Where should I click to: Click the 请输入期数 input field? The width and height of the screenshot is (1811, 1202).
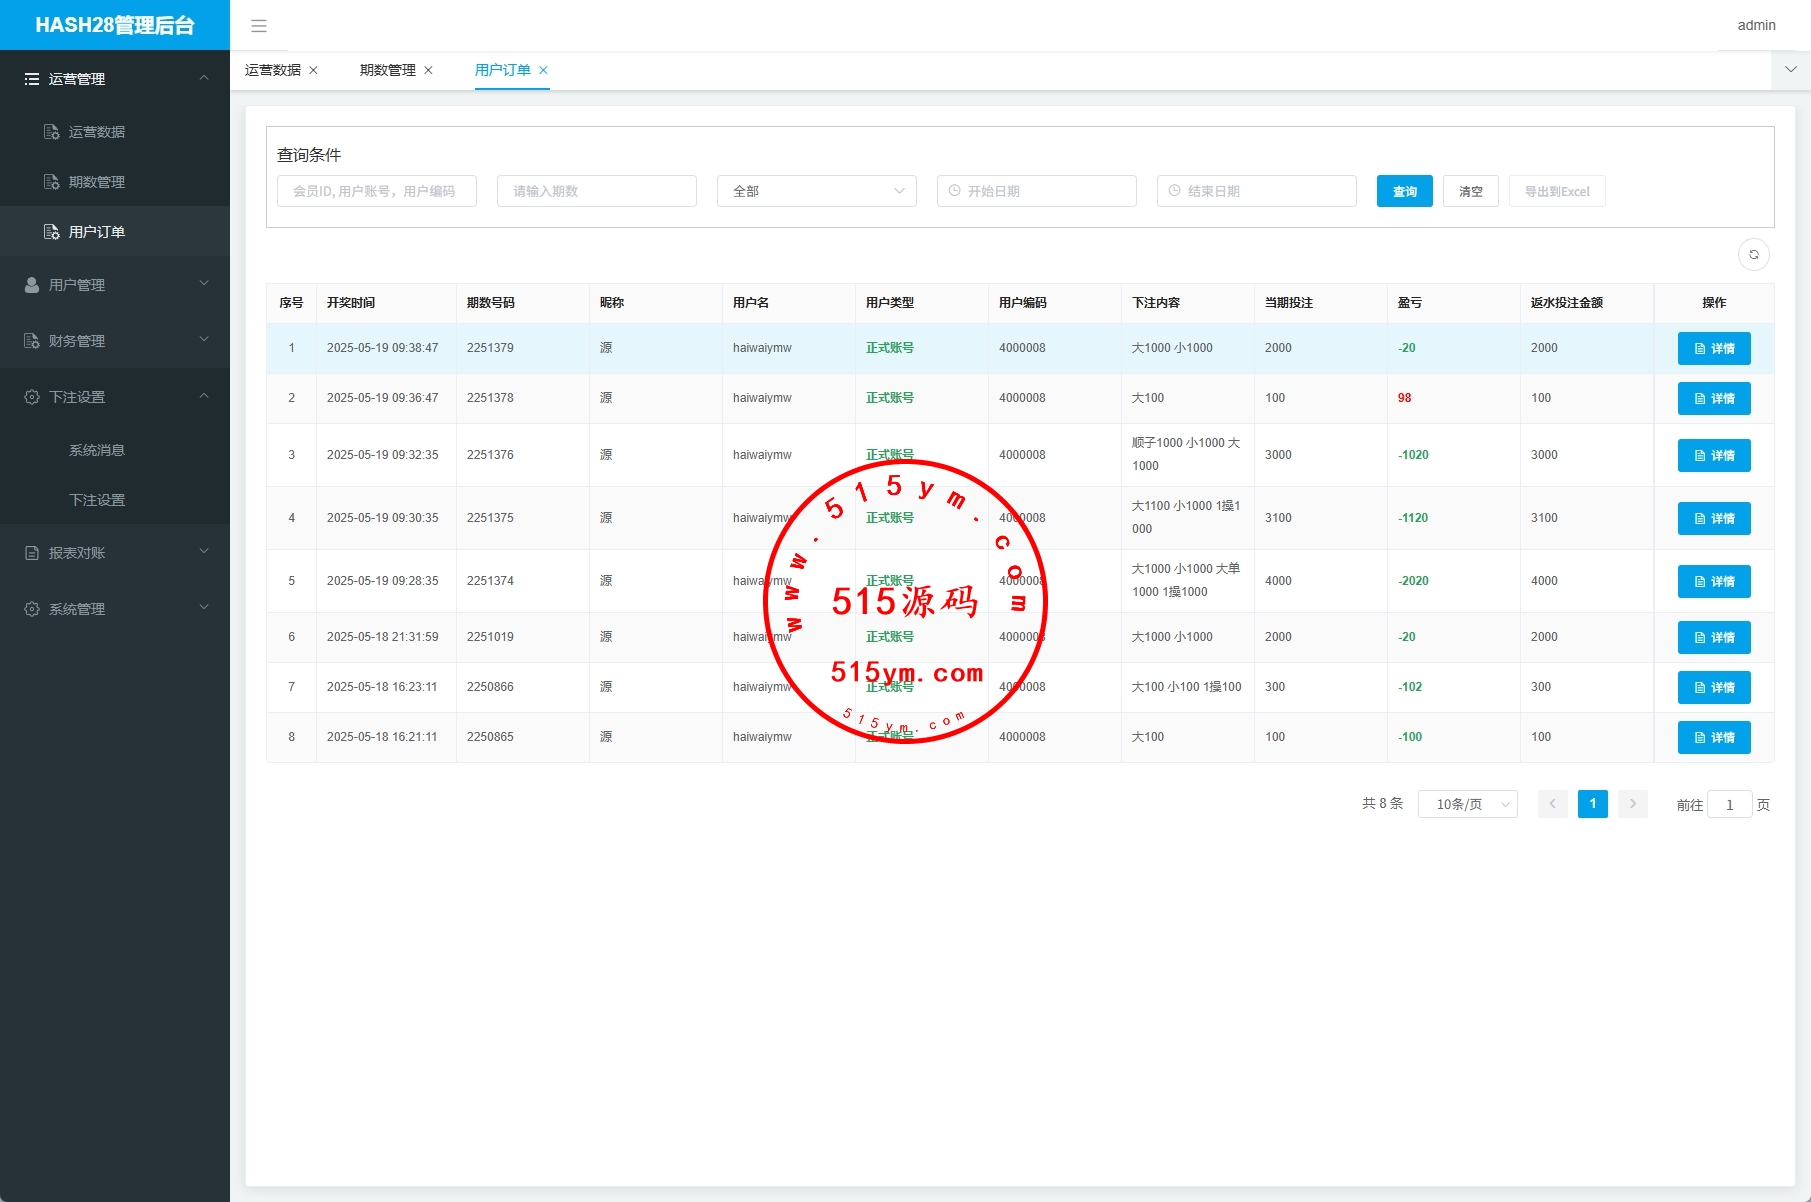click(x=596, y=191)
